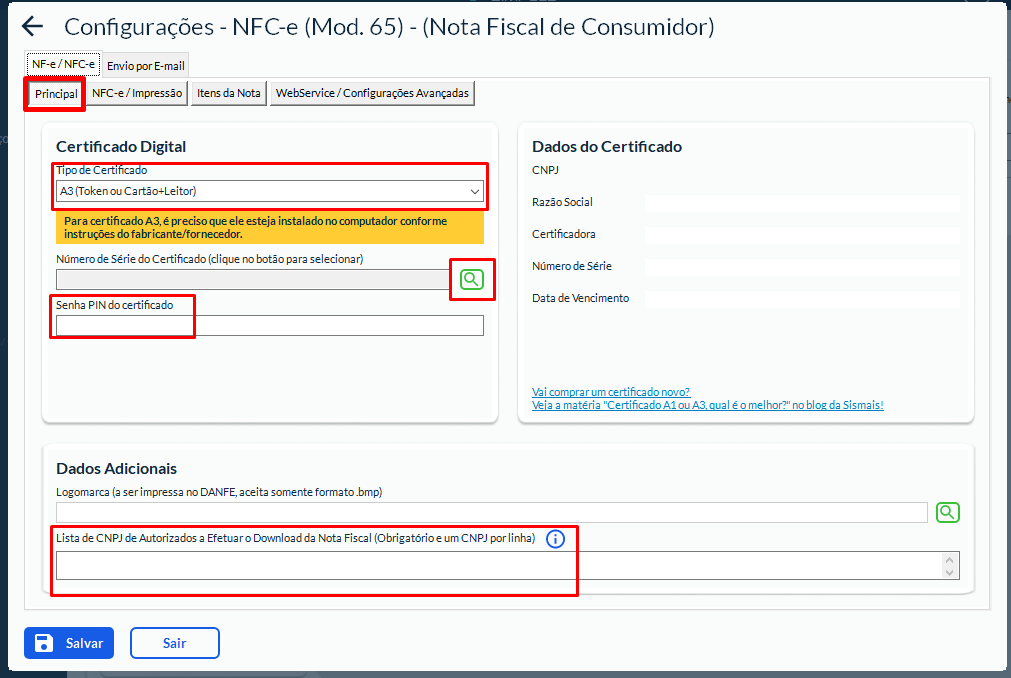Click the back arrow icon
The image size is (1011, 678).
coord(33,27)
